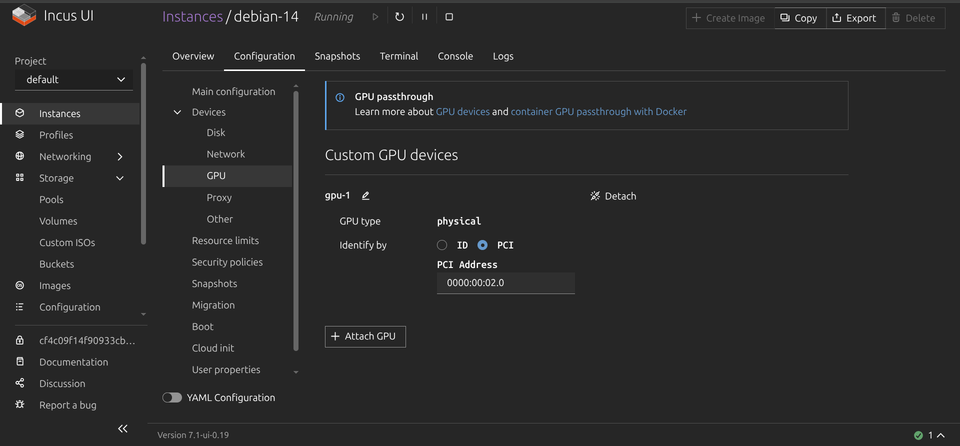The height and width of the screenshot is (446, 960).
Task: Open Snapshots in the configuration menu
Action: (214, 284)
